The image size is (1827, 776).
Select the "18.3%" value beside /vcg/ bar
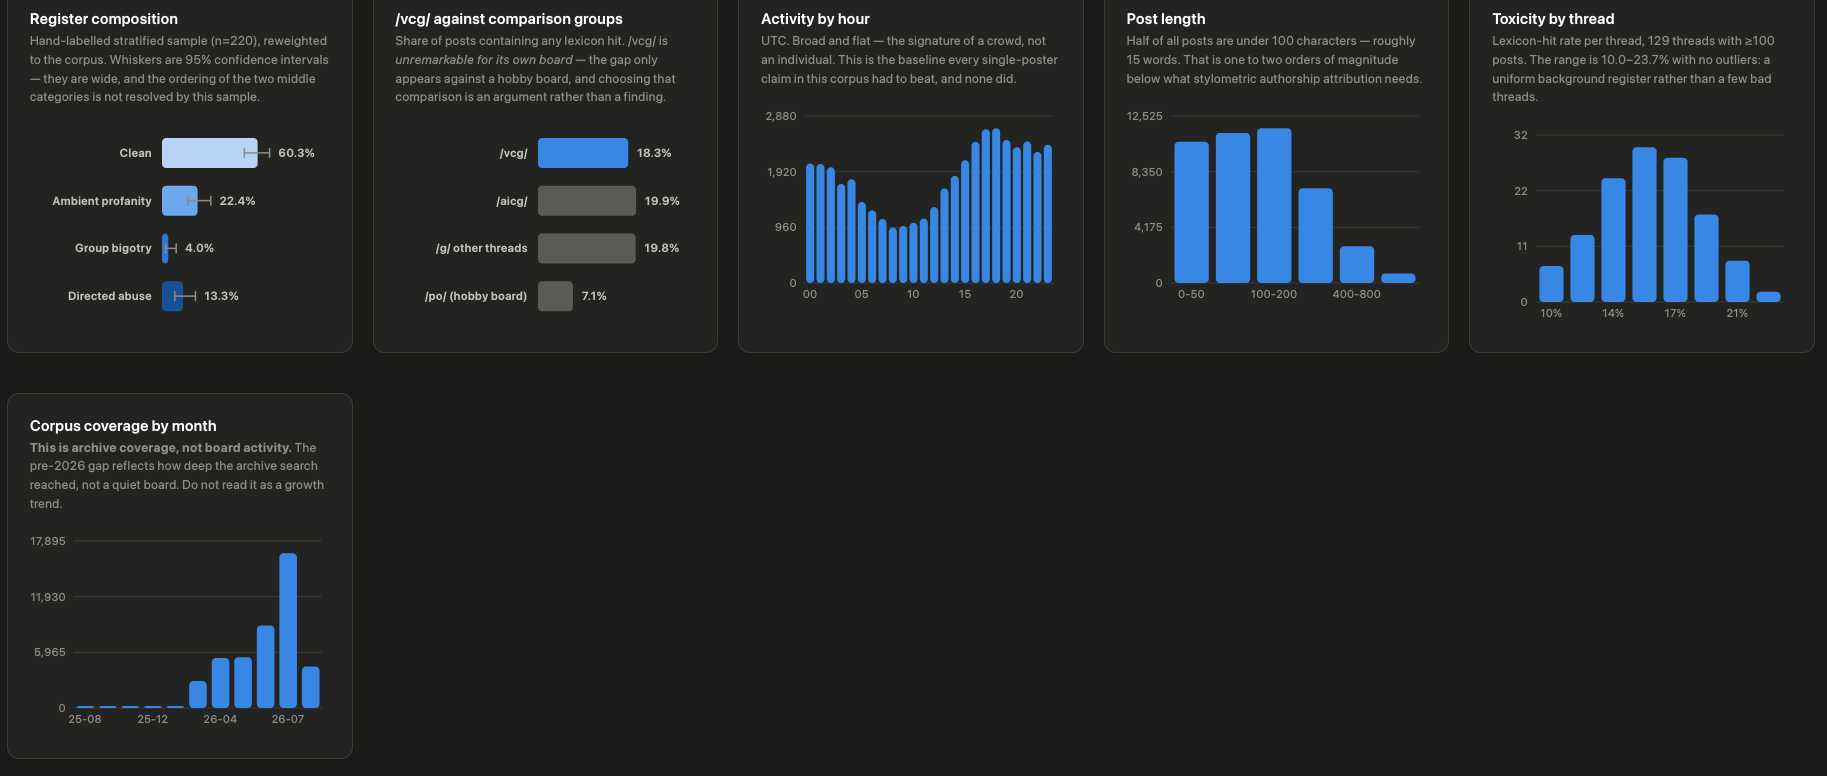[654, 153]
